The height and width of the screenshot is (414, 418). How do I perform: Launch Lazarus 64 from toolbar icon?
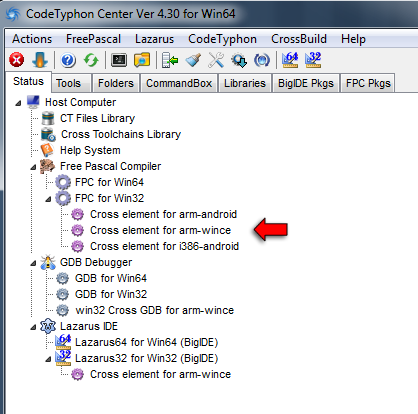click(290, 60)
